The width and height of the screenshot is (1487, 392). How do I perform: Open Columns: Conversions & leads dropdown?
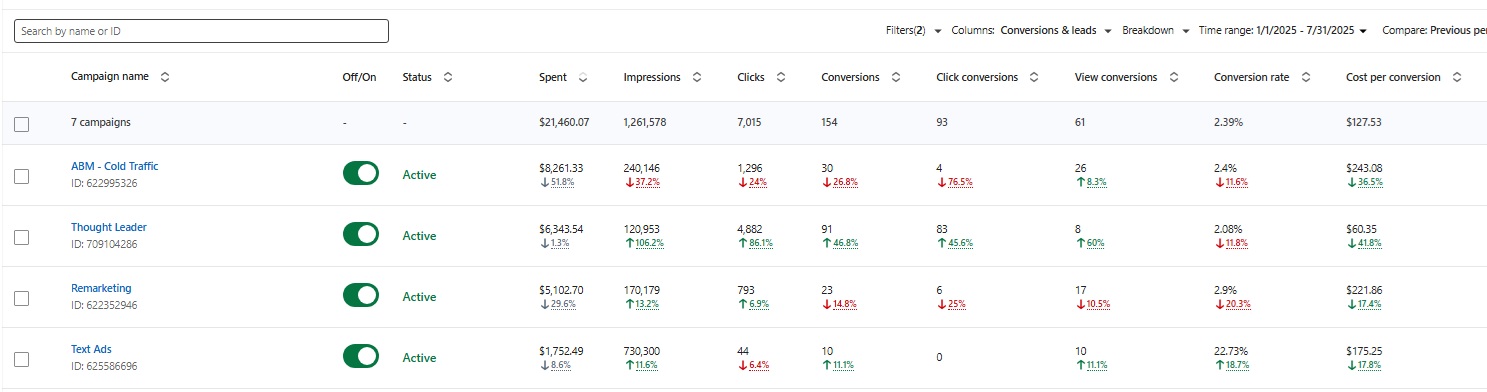1031,31
